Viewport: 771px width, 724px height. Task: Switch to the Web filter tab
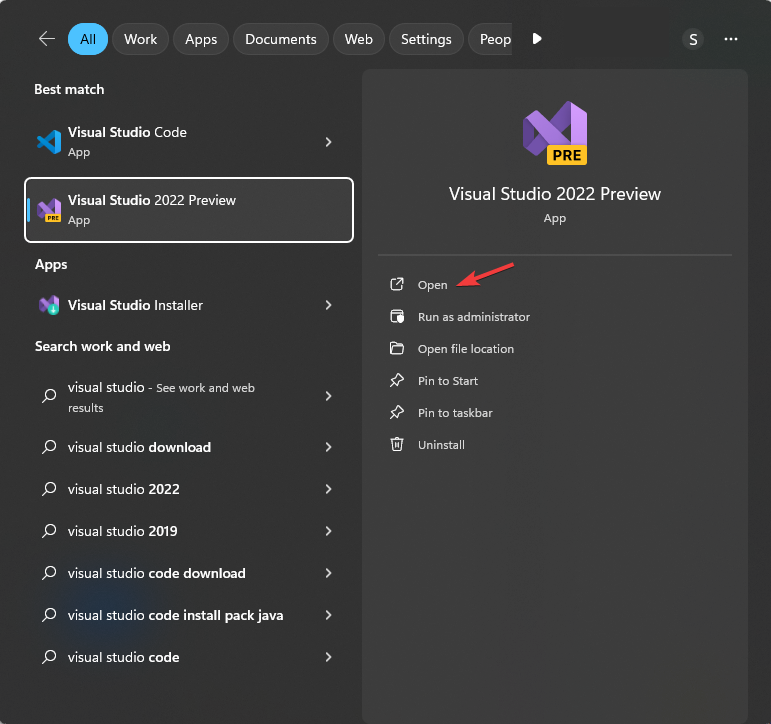pyautogui.click(x=358, y=39)
